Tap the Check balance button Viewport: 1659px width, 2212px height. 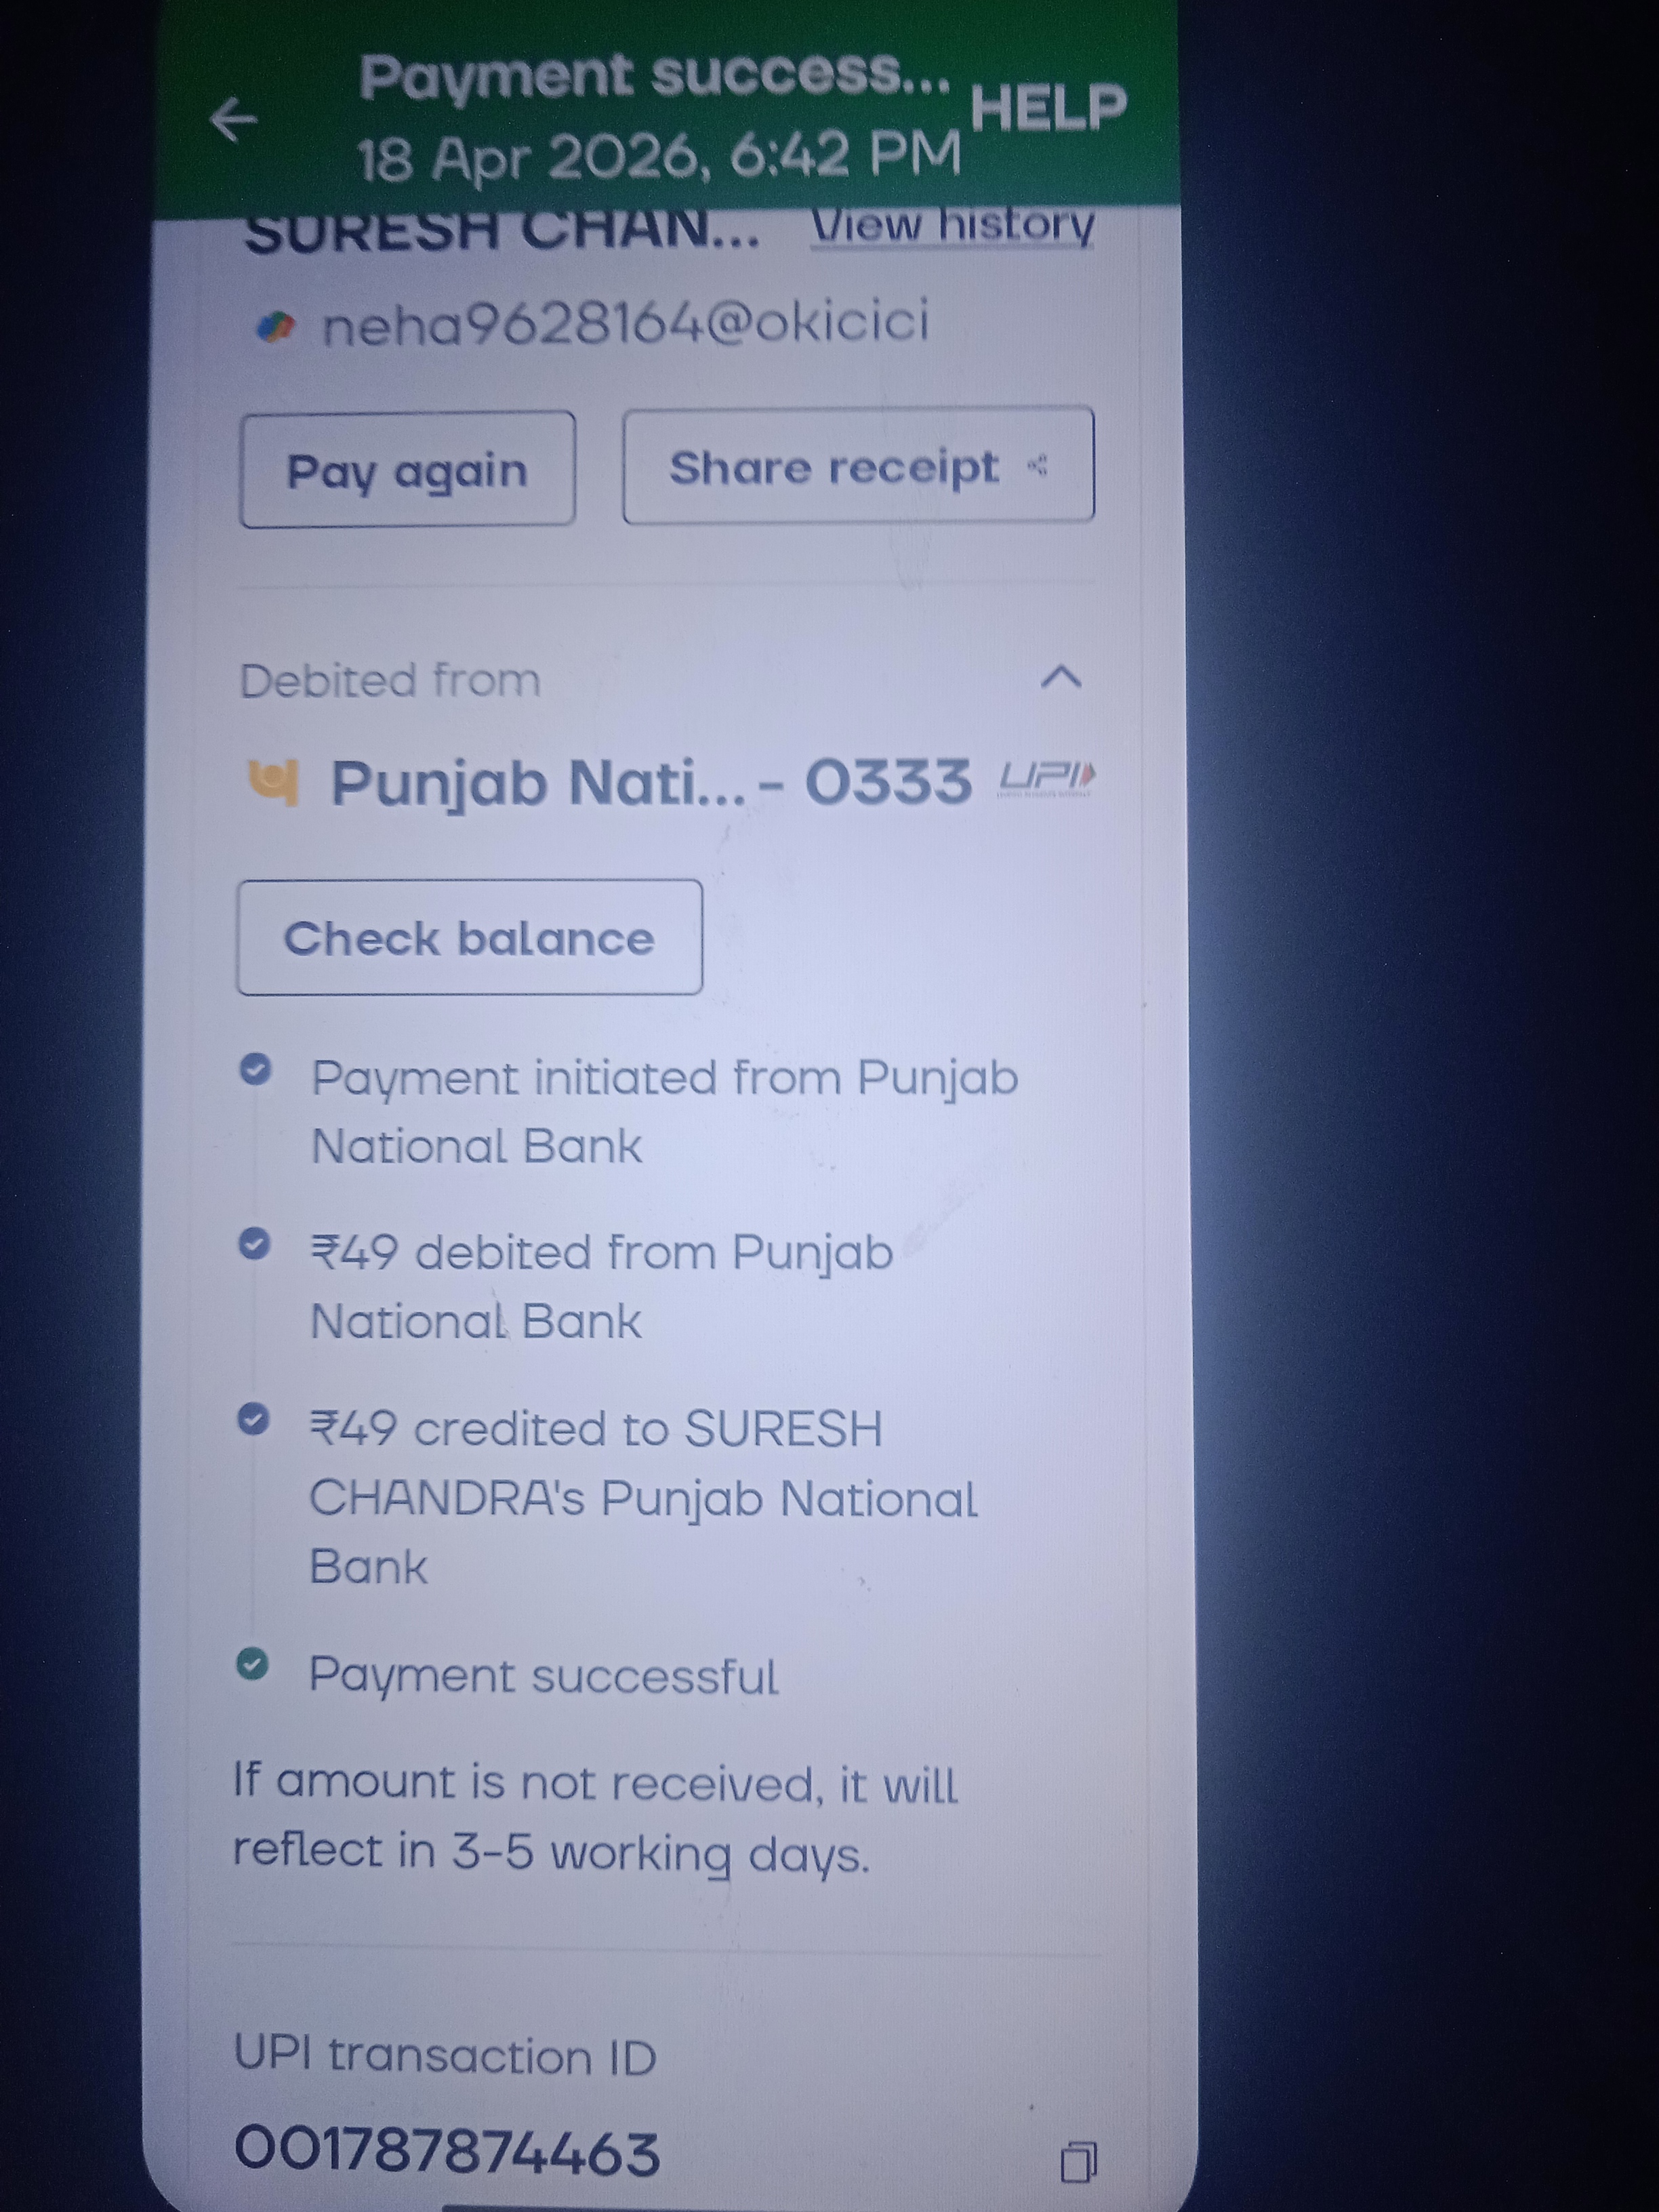tap(469, 937)
